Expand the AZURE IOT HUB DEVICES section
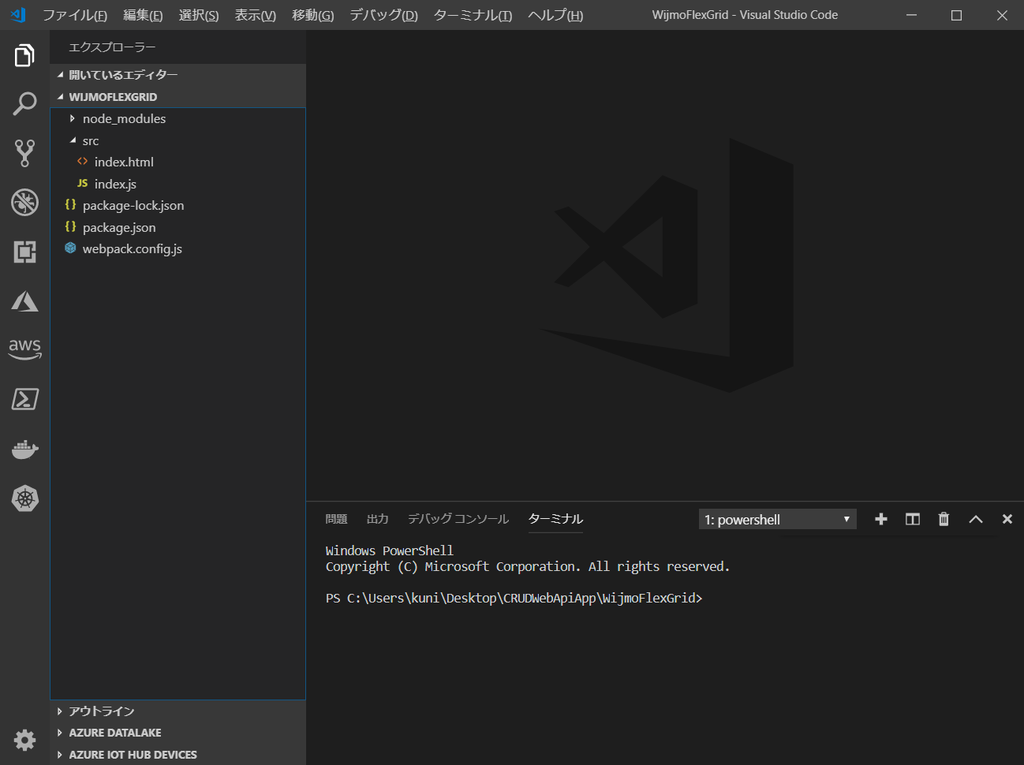Image resolution: width=1024 pixels, height=765 pixels. (x=178, y=755)
